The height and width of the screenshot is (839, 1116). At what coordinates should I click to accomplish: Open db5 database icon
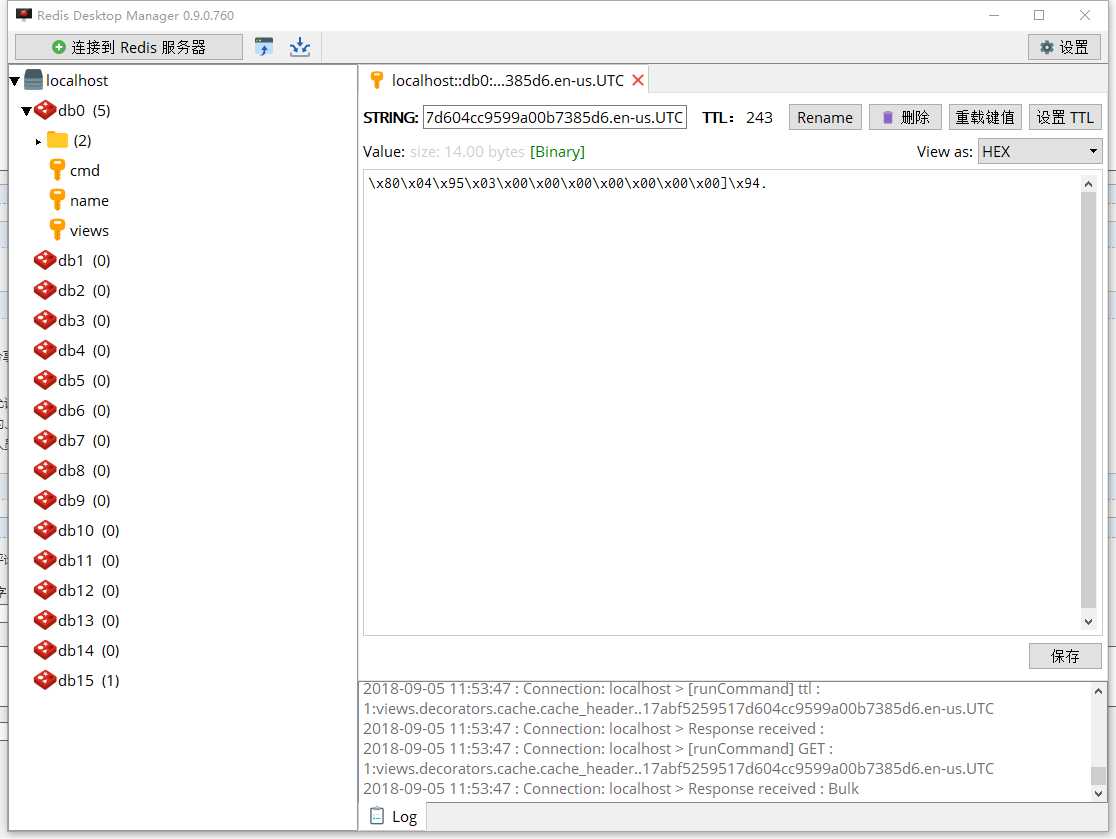pyautogui.click(x=45, y=380)
